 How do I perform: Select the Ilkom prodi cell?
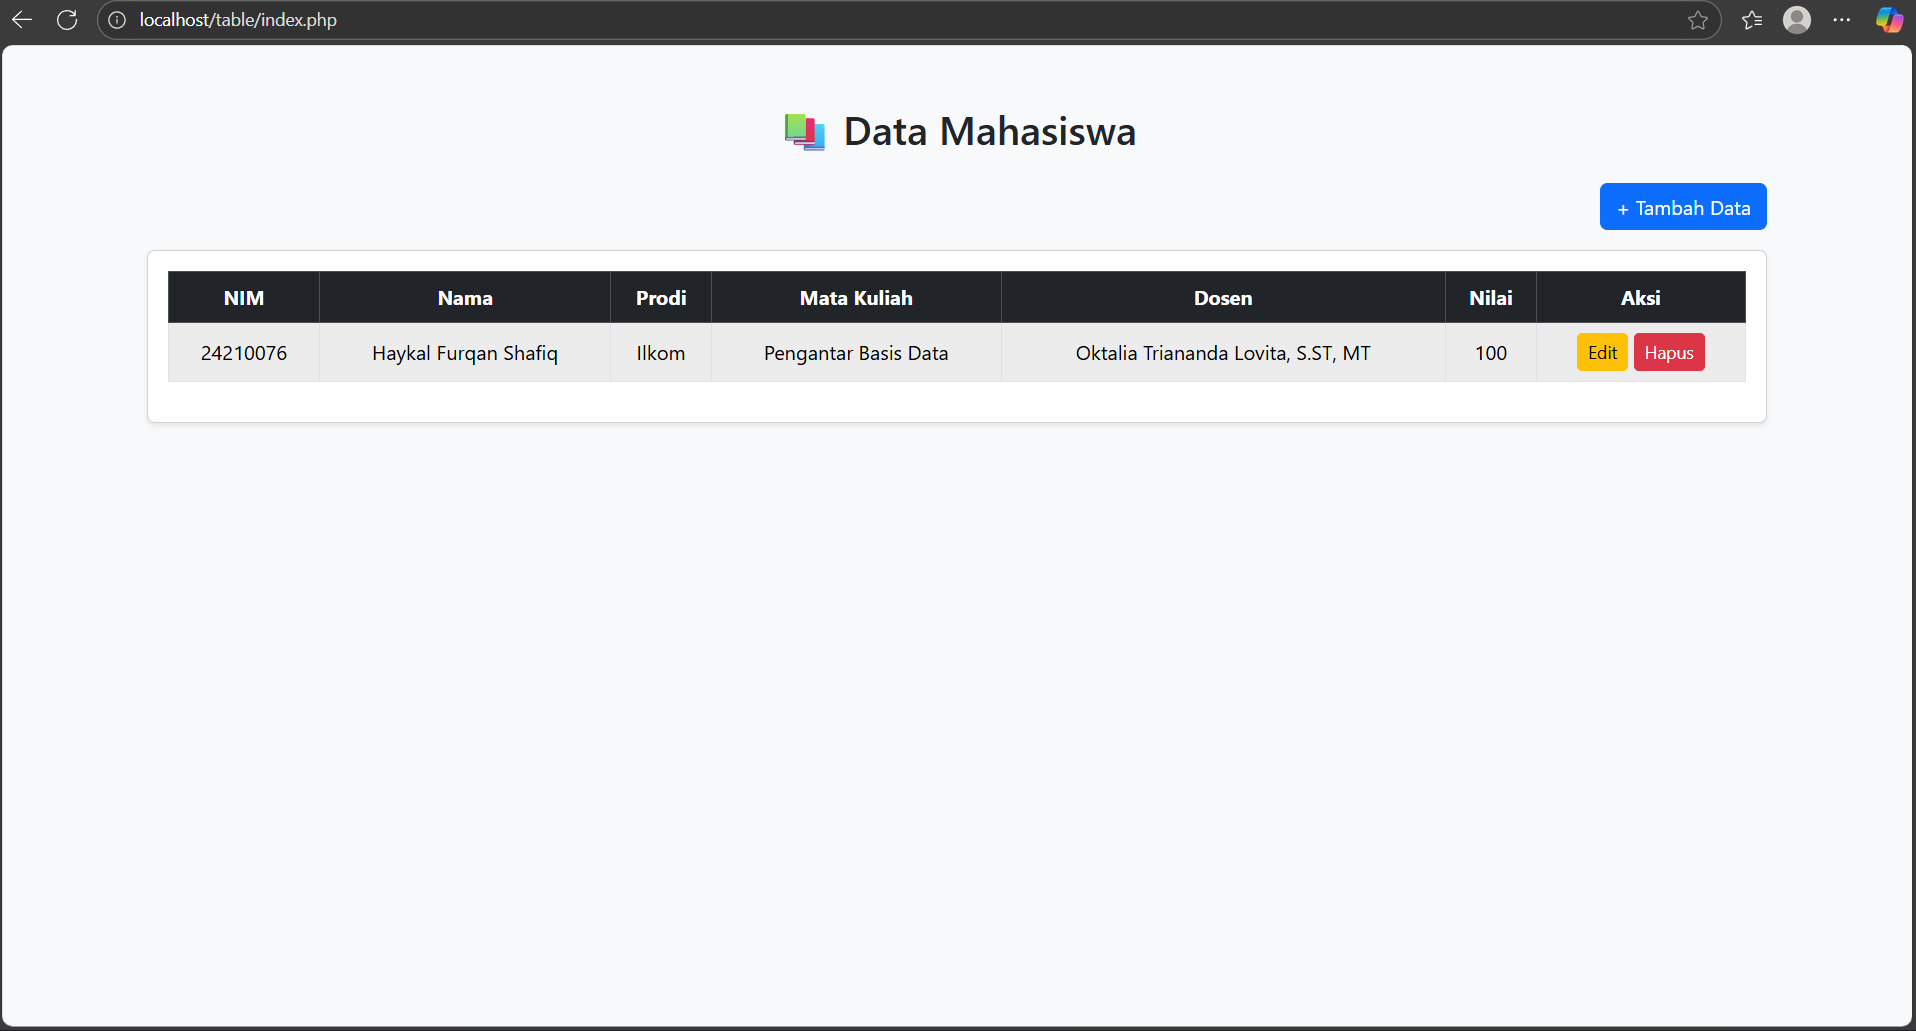click(x=661, y=353)
